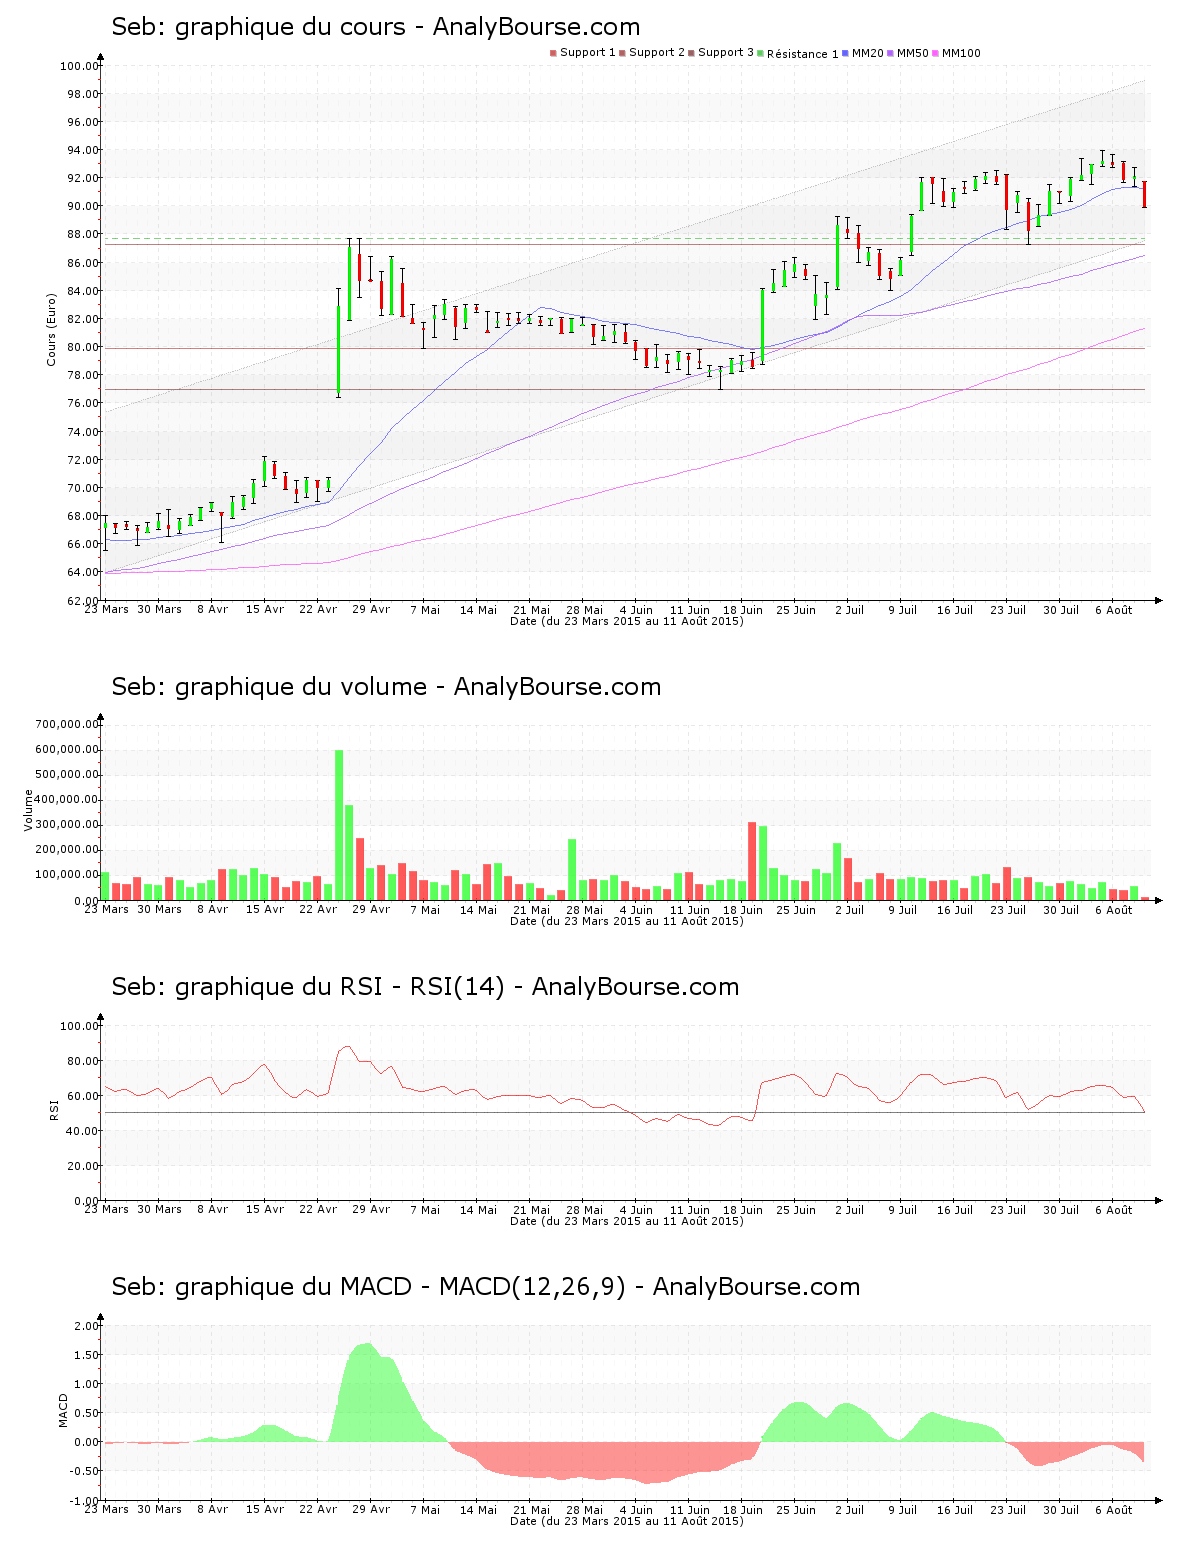Viewport: 1200px width, 1550px height.
Task: Click the 76.00 value on the price axis
Action: (x=81, y=404)
